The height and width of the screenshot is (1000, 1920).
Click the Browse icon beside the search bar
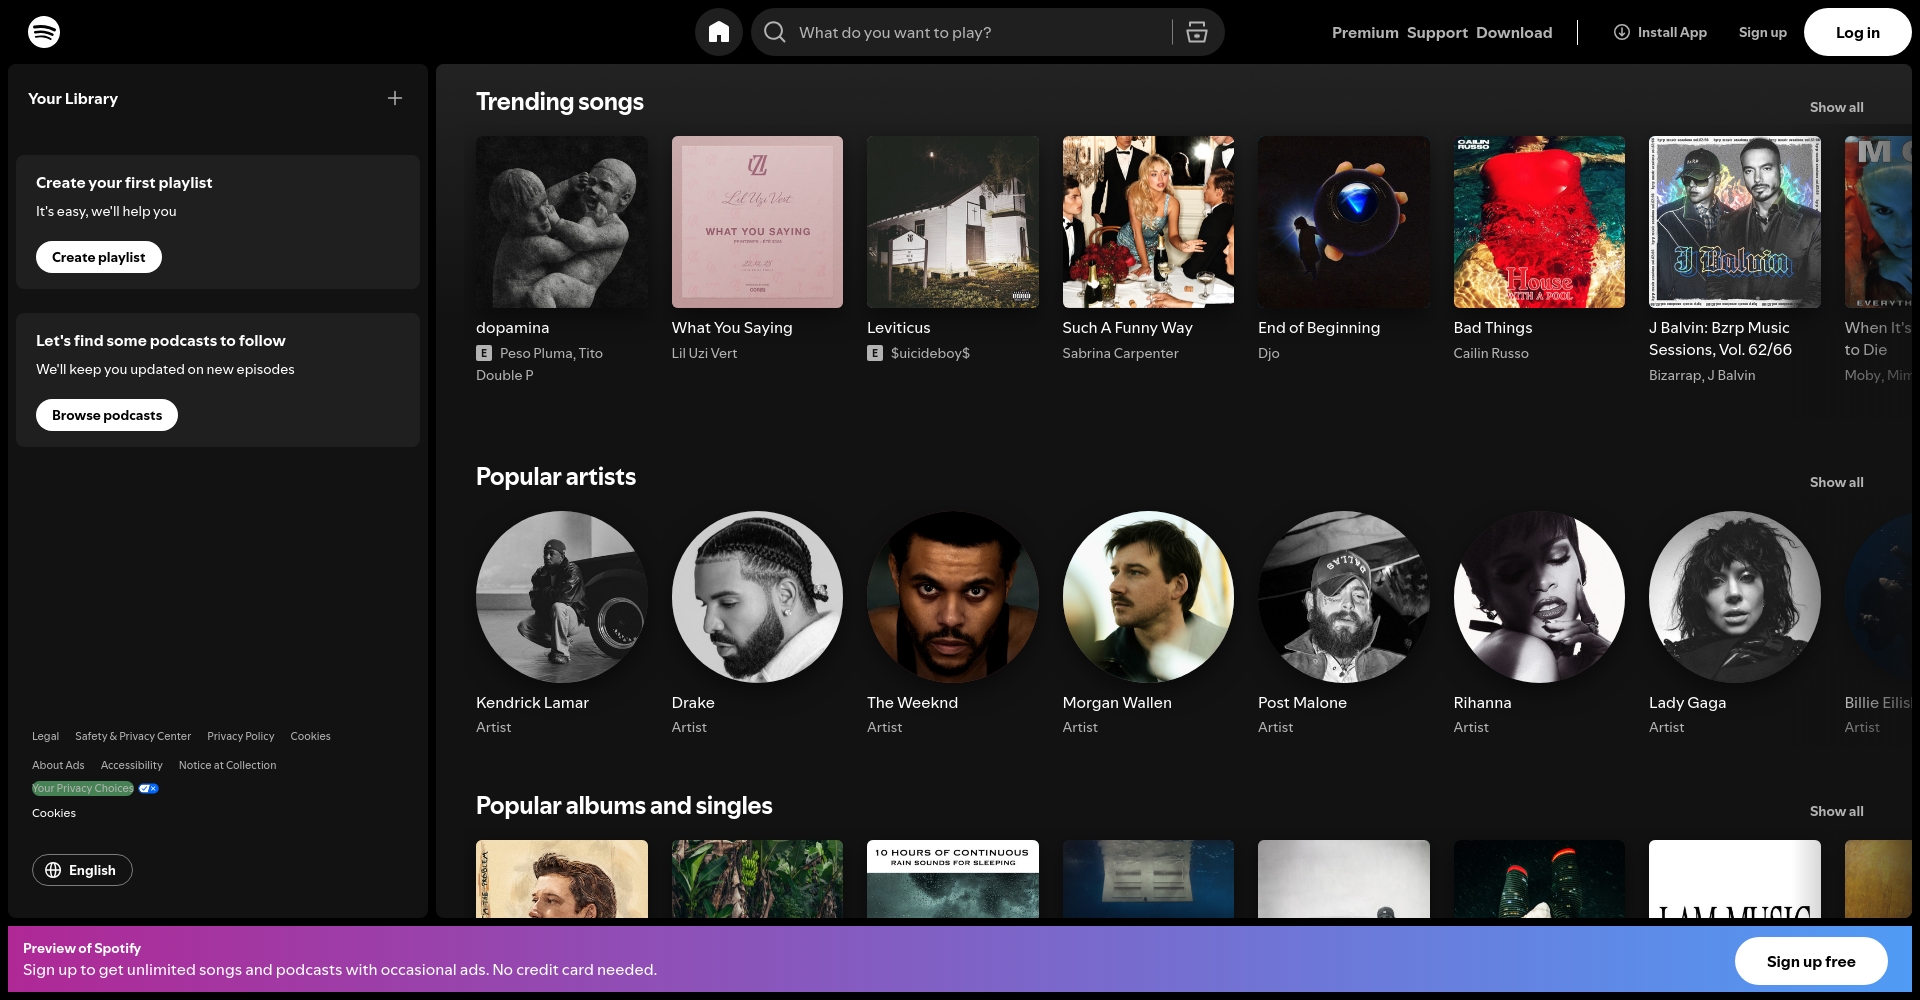1197,31
